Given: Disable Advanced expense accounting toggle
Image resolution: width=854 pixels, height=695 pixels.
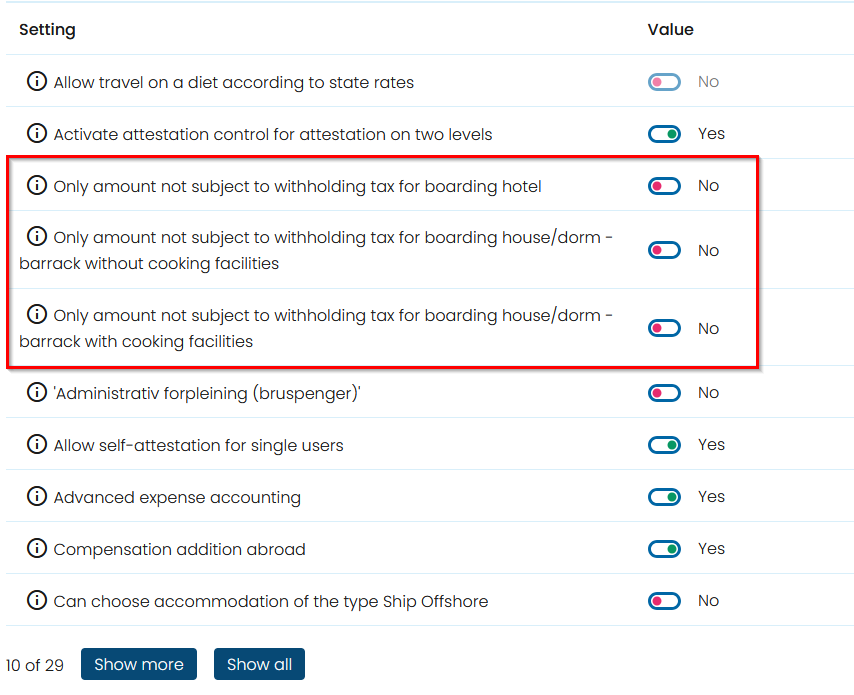Looking at the screenshot, I should [664, 497].
